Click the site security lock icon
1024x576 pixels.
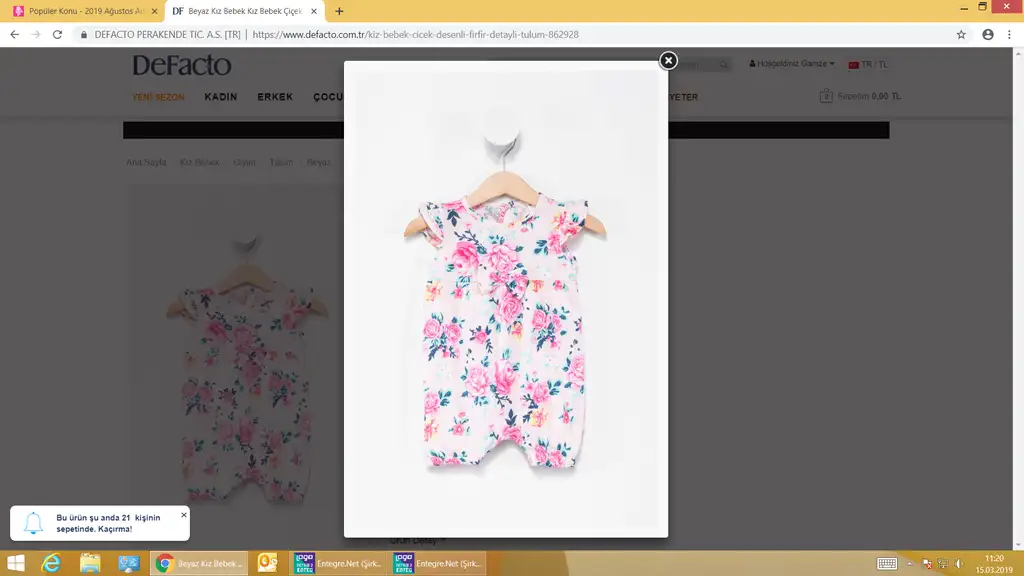[x=84, y=35]
